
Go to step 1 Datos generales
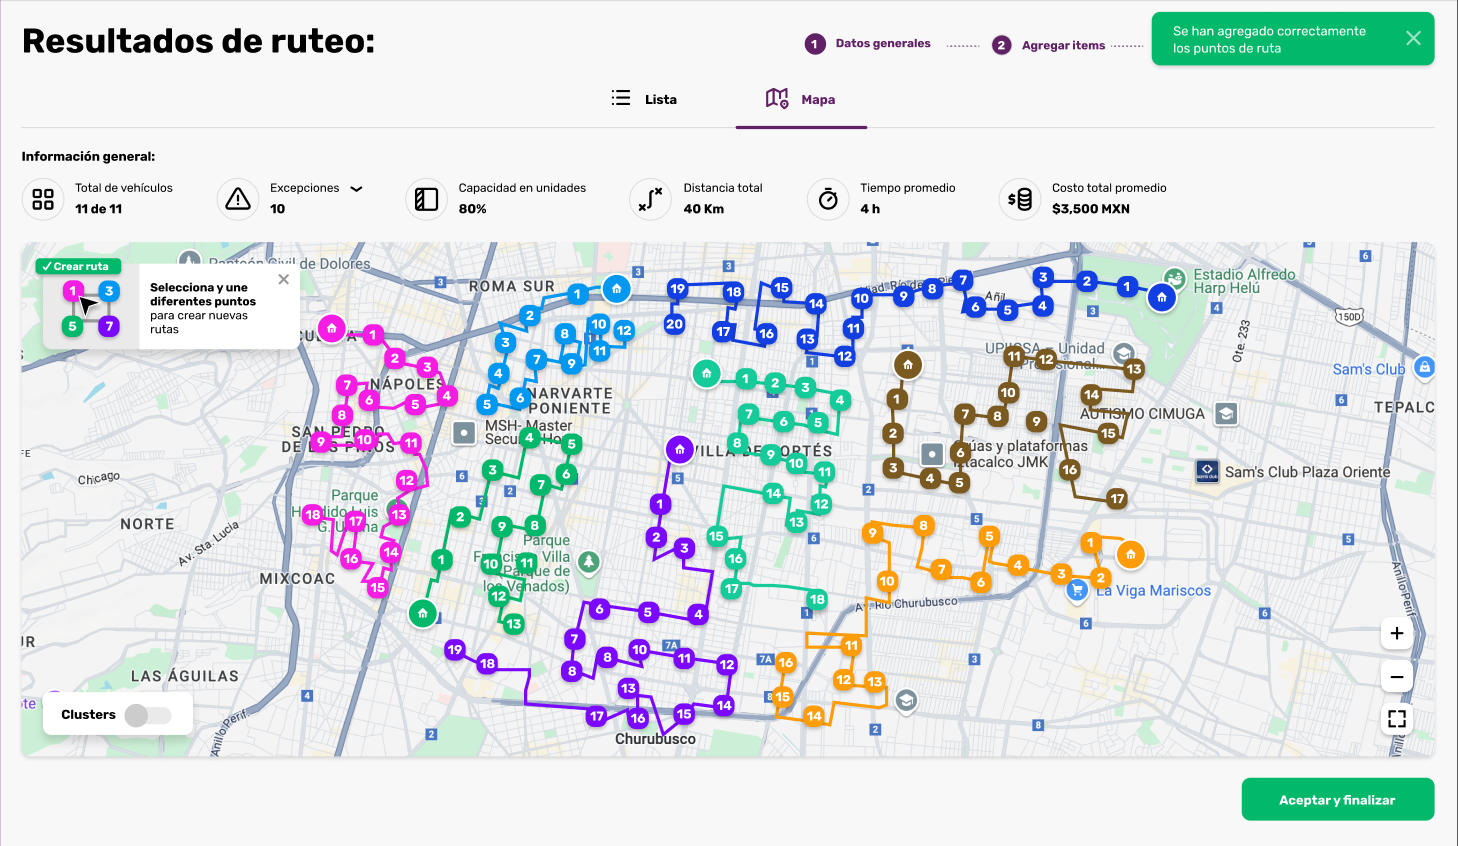coord(868,44)
